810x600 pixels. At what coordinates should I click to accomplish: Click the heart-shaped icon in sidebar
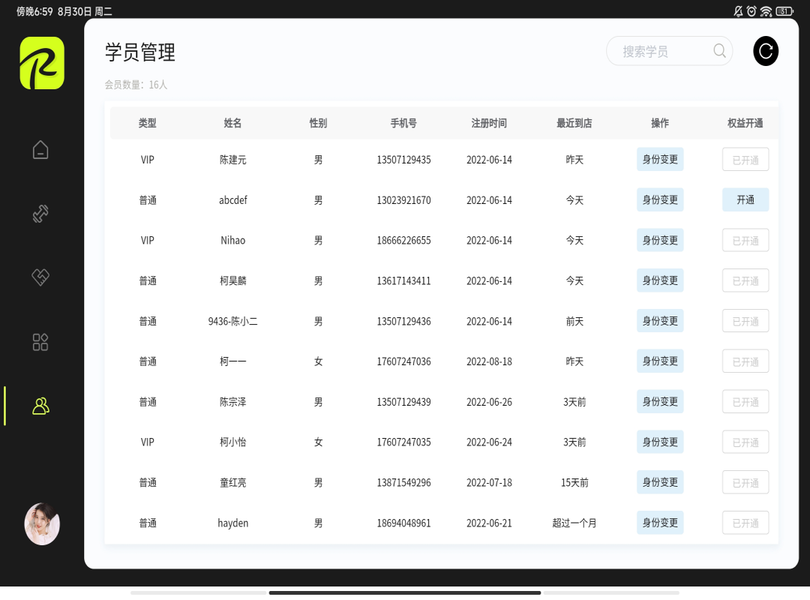(40, 277)
